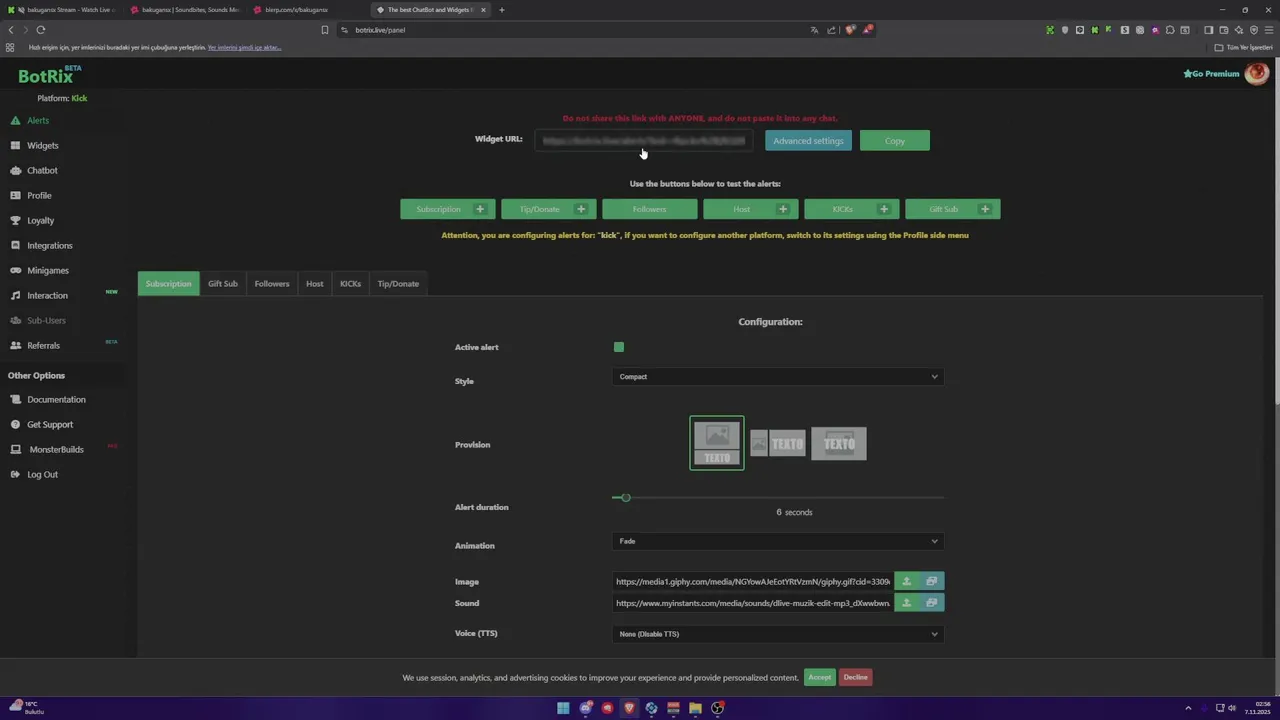Open the Minigames gamepad icon

15,271
